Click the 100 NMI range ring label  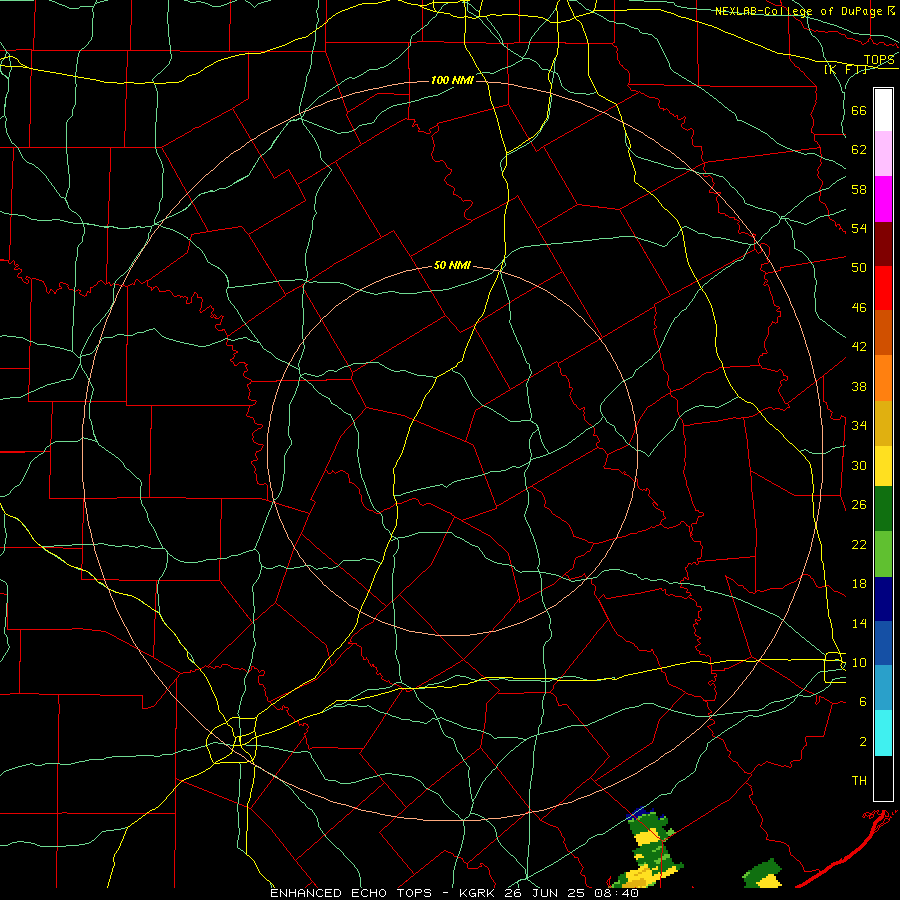[x=452, y=80]
